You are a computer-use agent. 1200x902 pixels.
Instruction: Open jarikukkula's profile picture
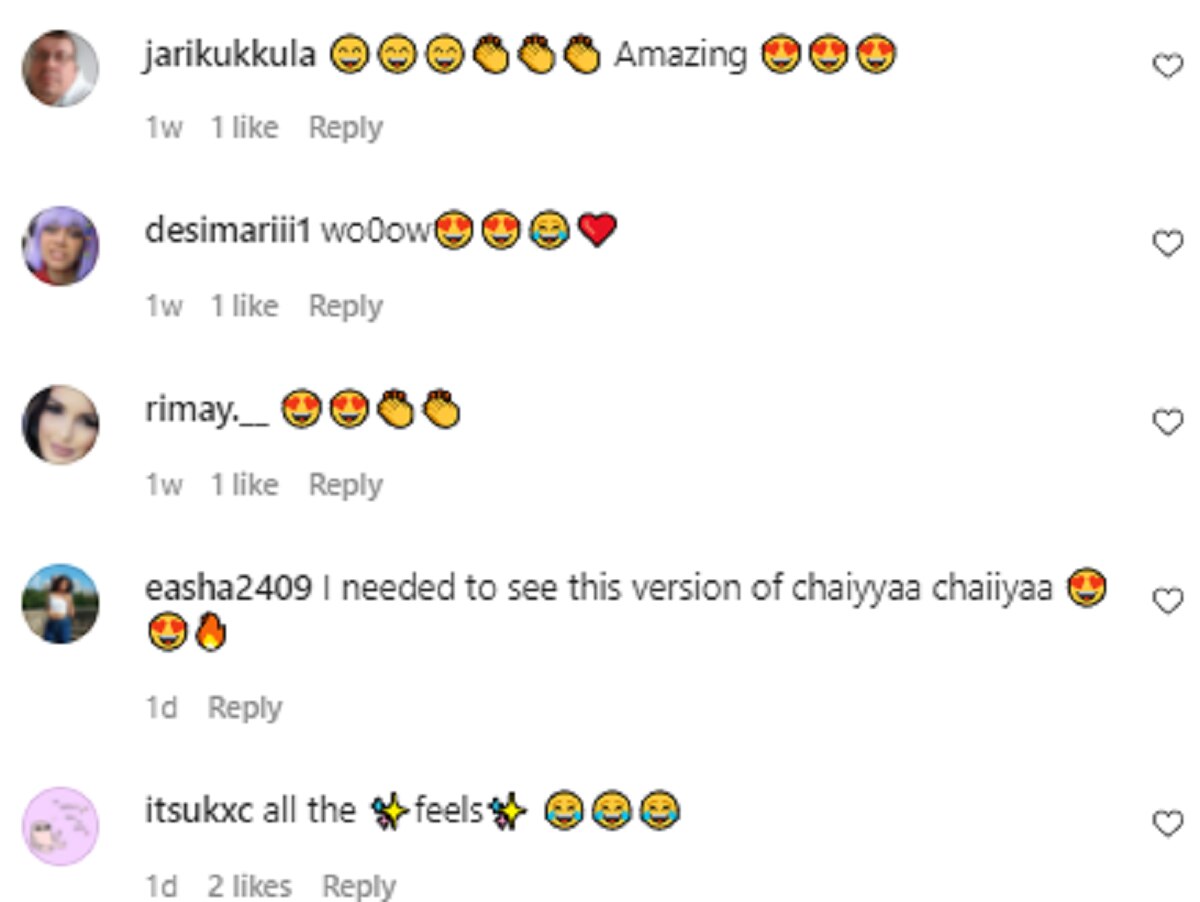(x=61, y=68)
